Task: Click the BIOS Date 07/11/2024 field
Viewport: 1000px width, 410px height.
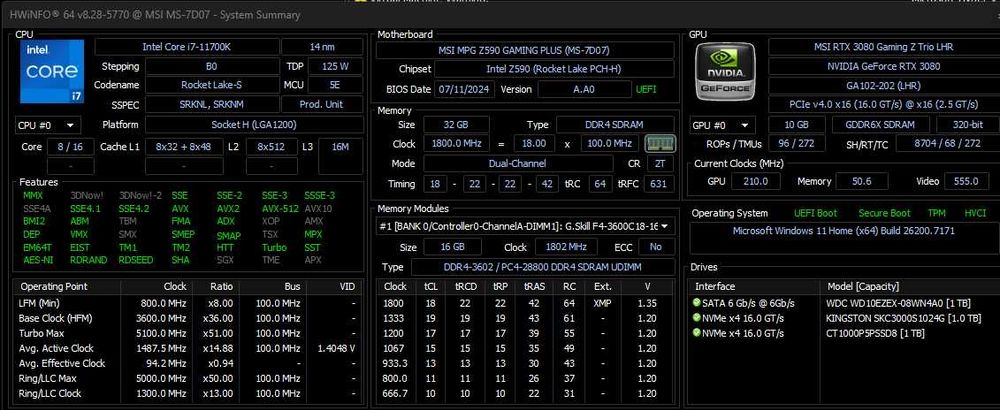Action: click(x=465, y=89)
